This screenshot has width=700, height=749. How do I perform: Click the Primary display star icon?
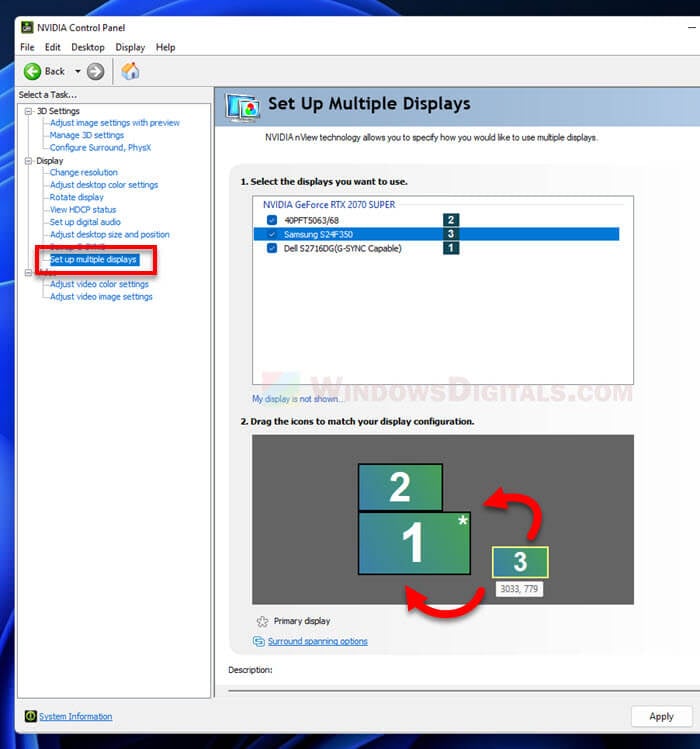coord(262,621)
